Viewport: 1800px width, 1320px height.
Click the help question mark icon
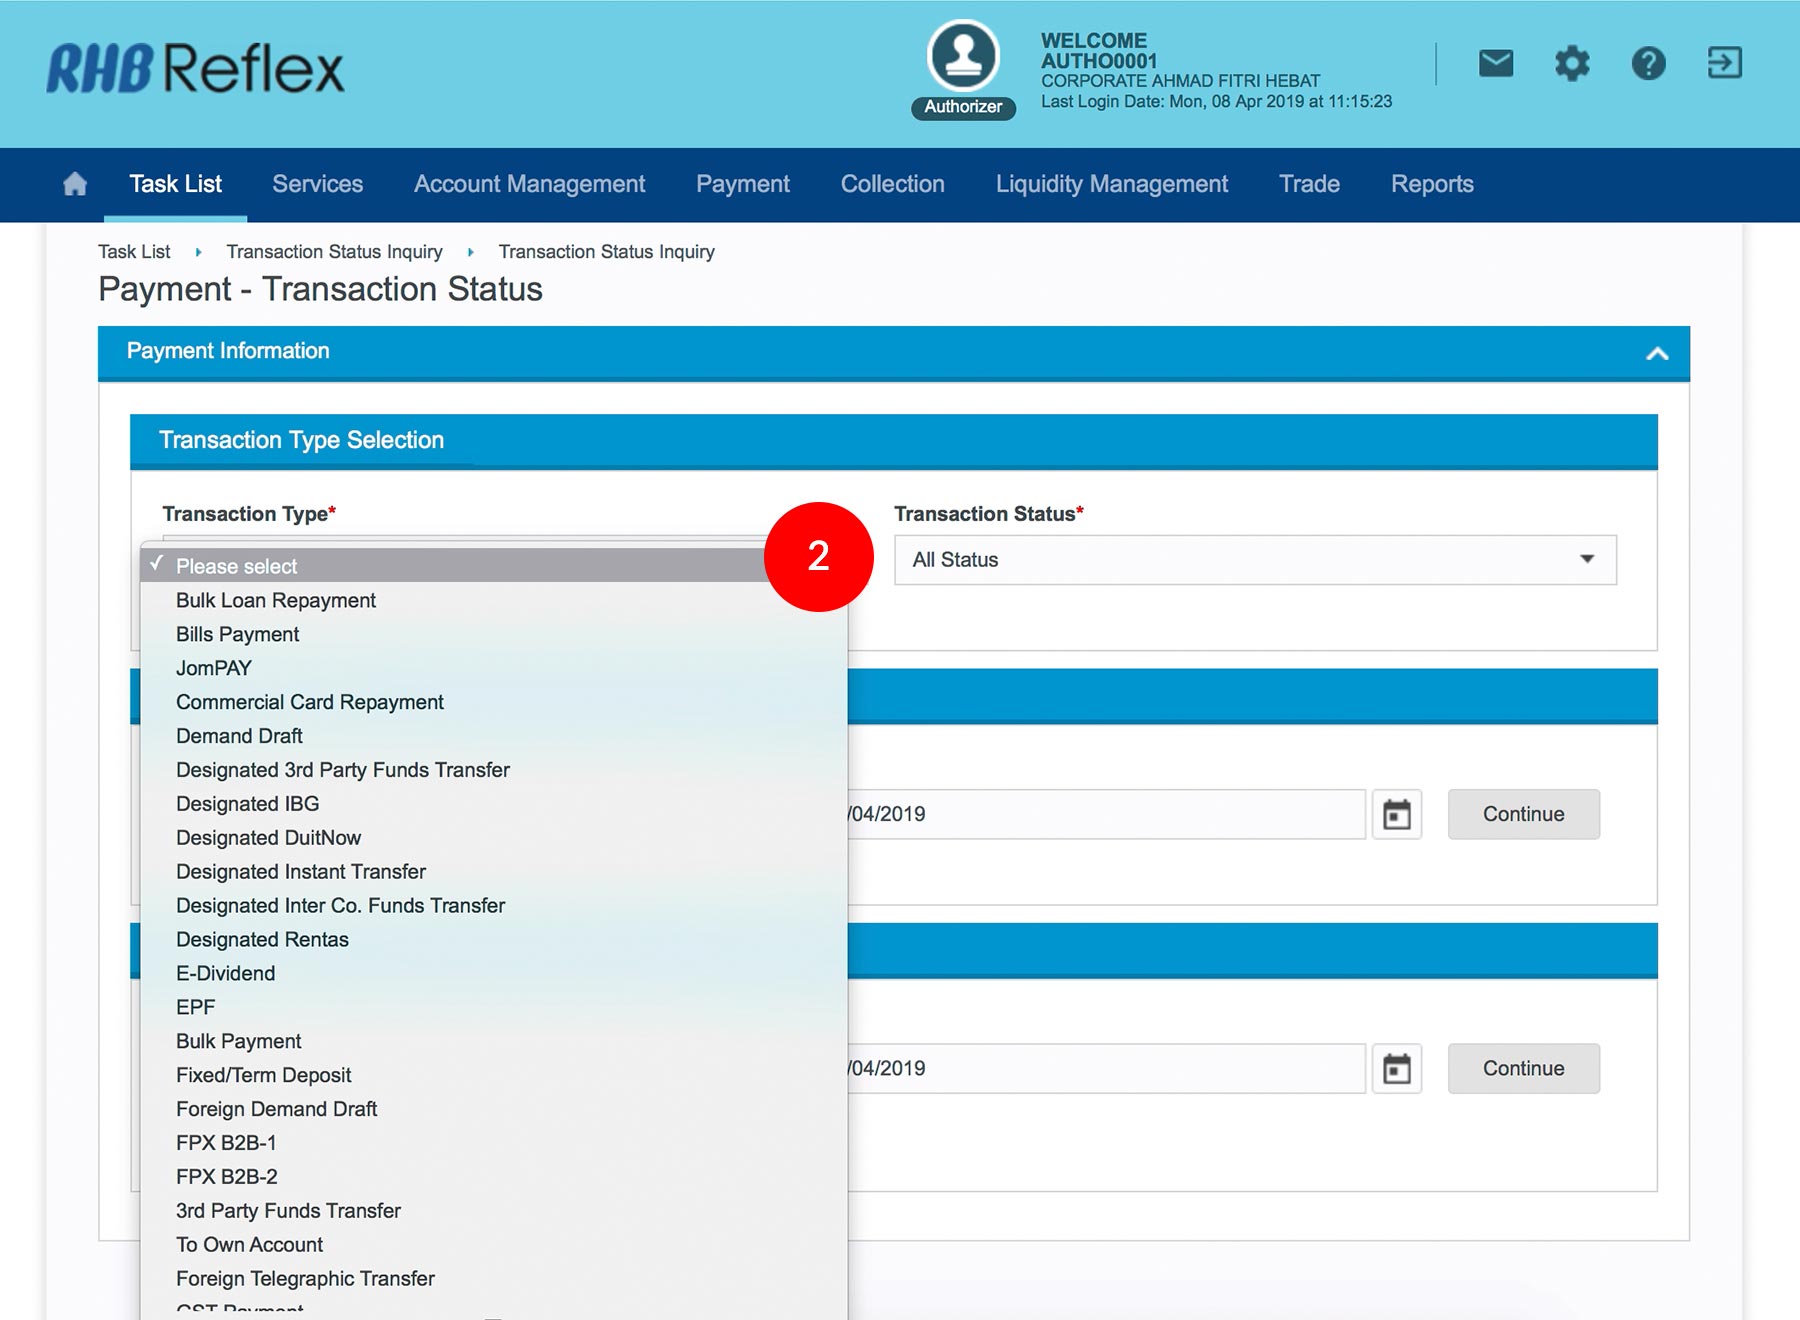pos(1648,64)
